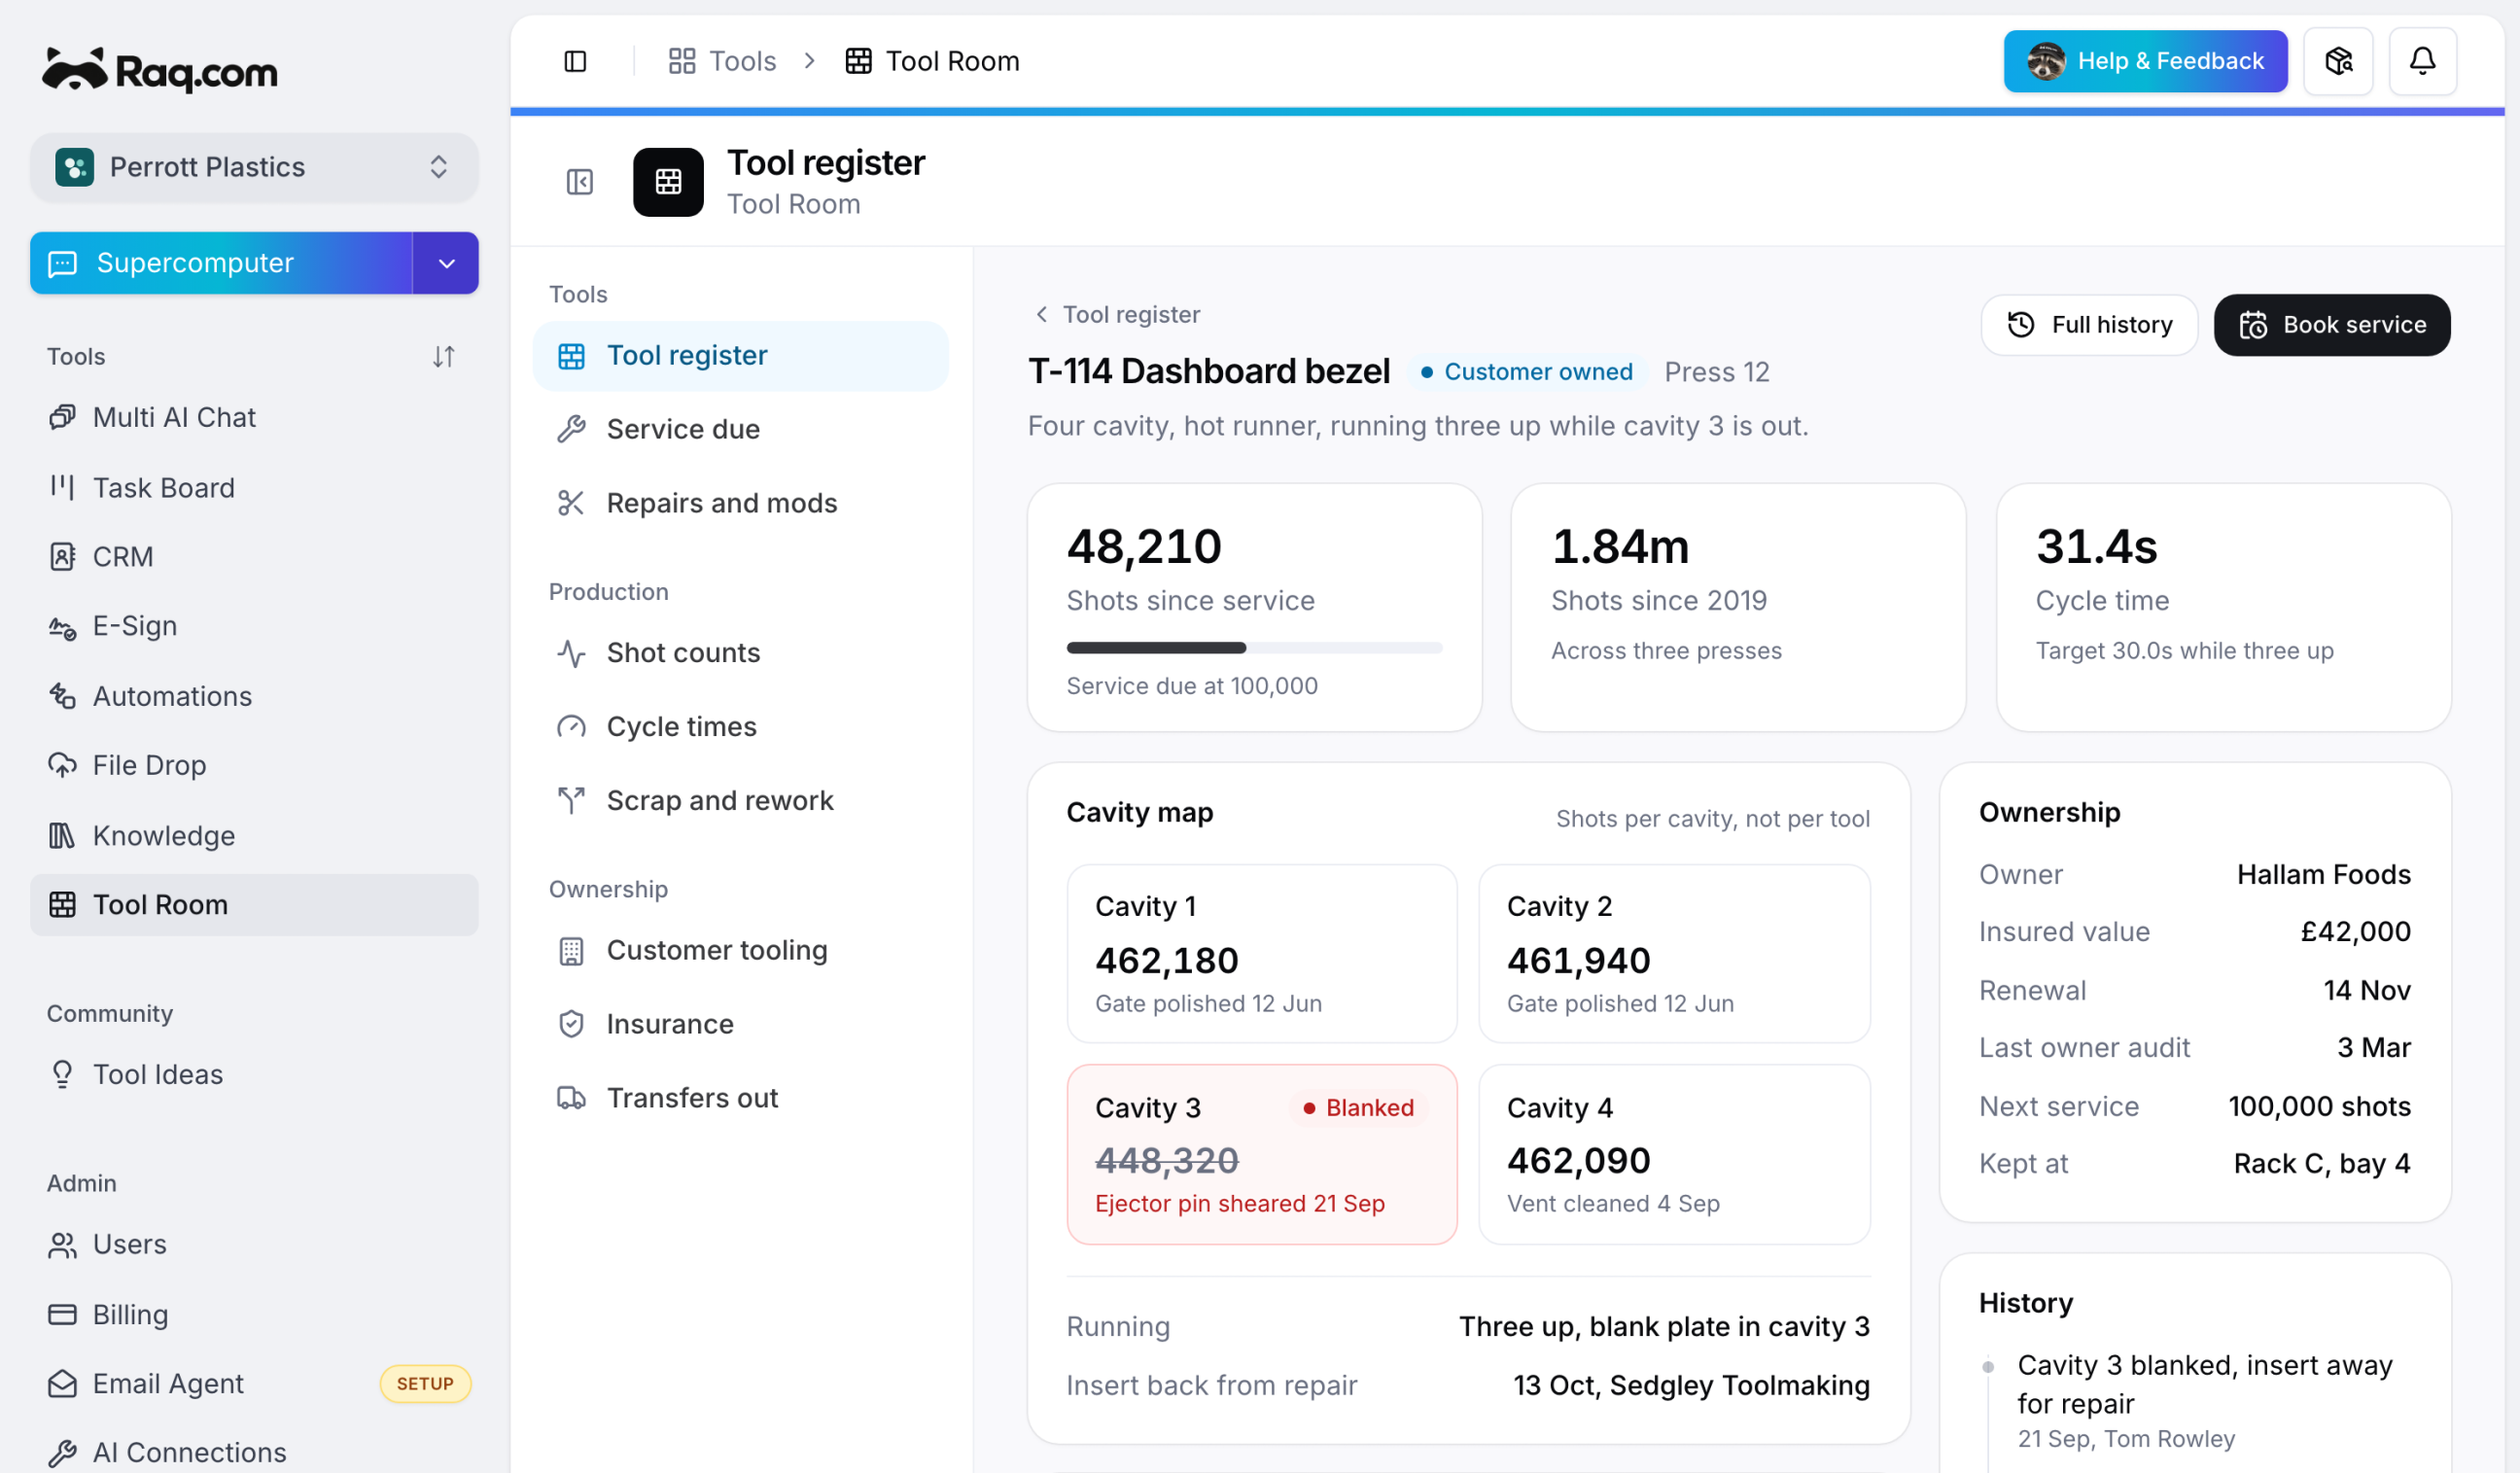This screenshot has height=1473, width=2520.
Task: Open Scrap and rework section
Action: coord(740,801)
